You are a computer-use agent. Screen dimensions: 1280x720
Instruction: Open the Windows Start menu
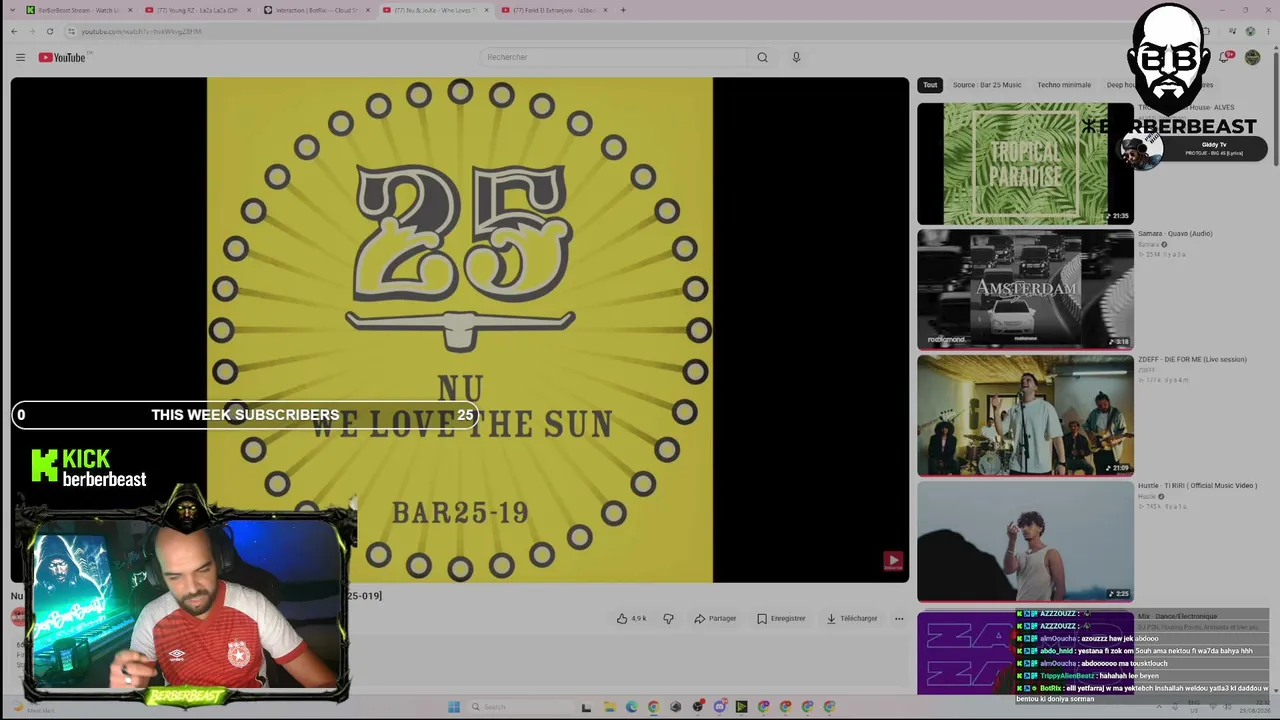(454, 707)
